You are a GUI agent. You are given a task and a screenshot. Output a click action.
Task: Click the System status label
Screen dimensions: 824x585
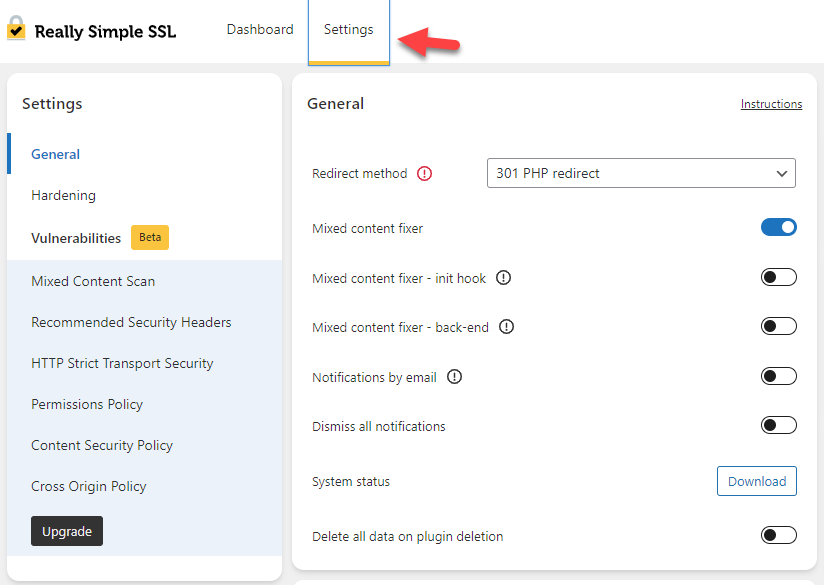pos(351,481)
